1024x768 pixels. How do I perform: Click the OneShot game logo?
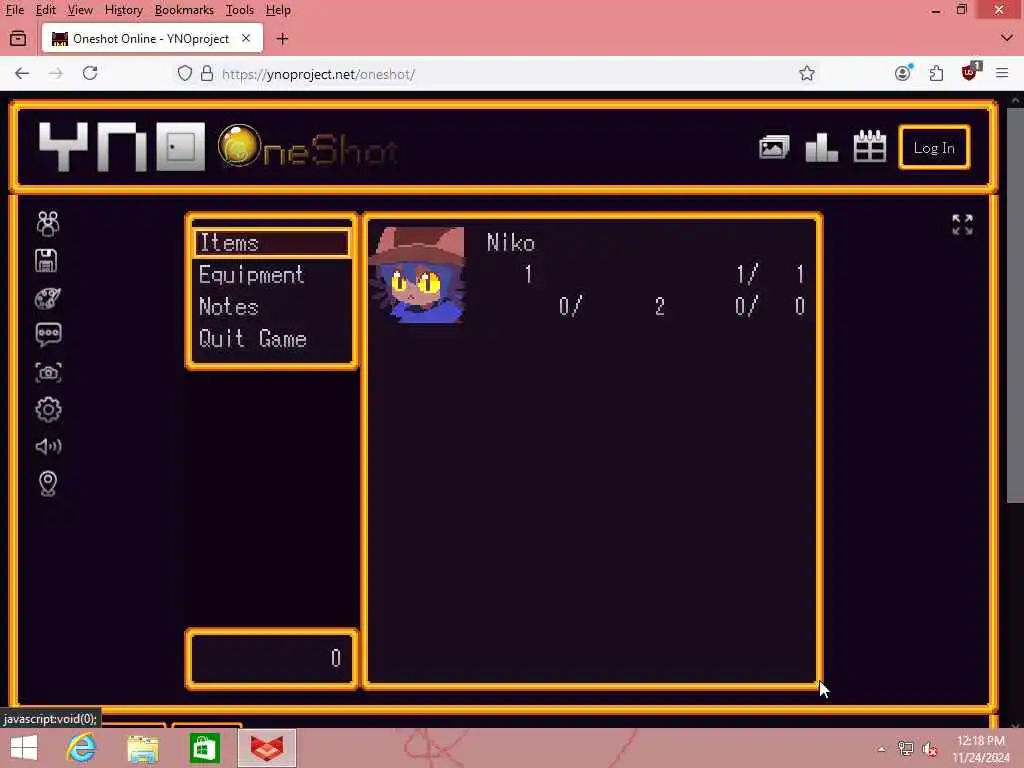pyautogui.click(x=307, y=147)
